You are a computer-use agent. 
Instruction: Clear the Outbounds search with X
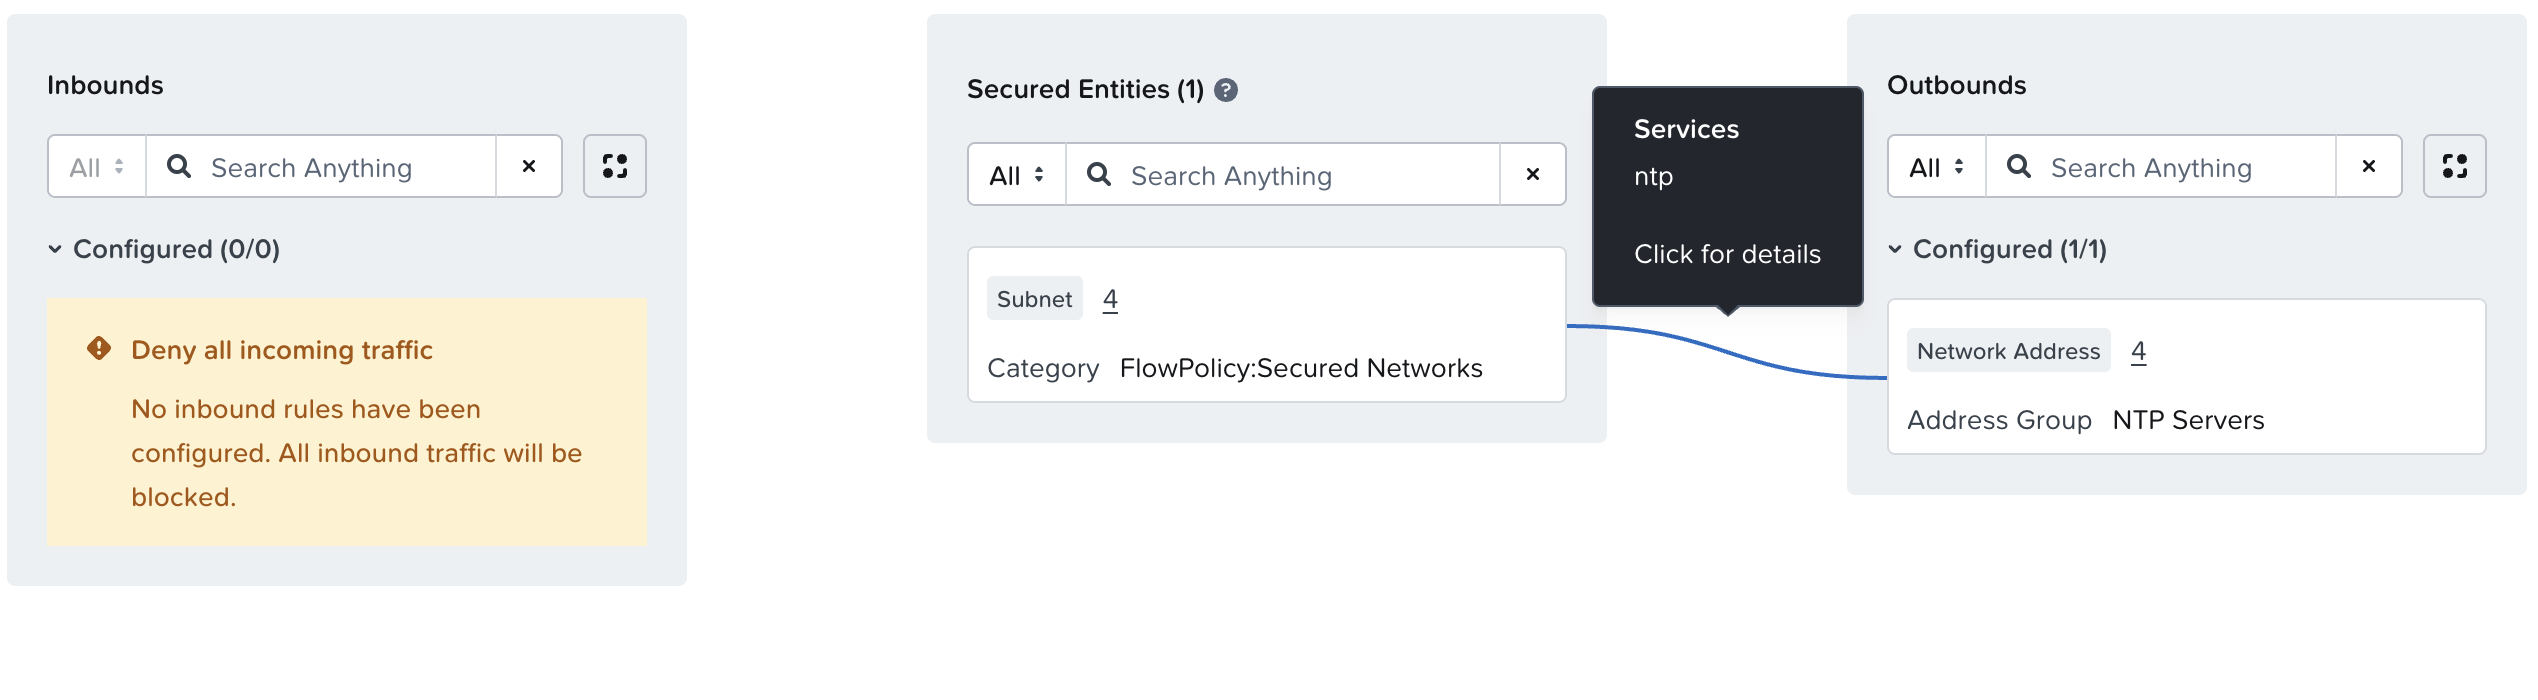pos(2368,166)
